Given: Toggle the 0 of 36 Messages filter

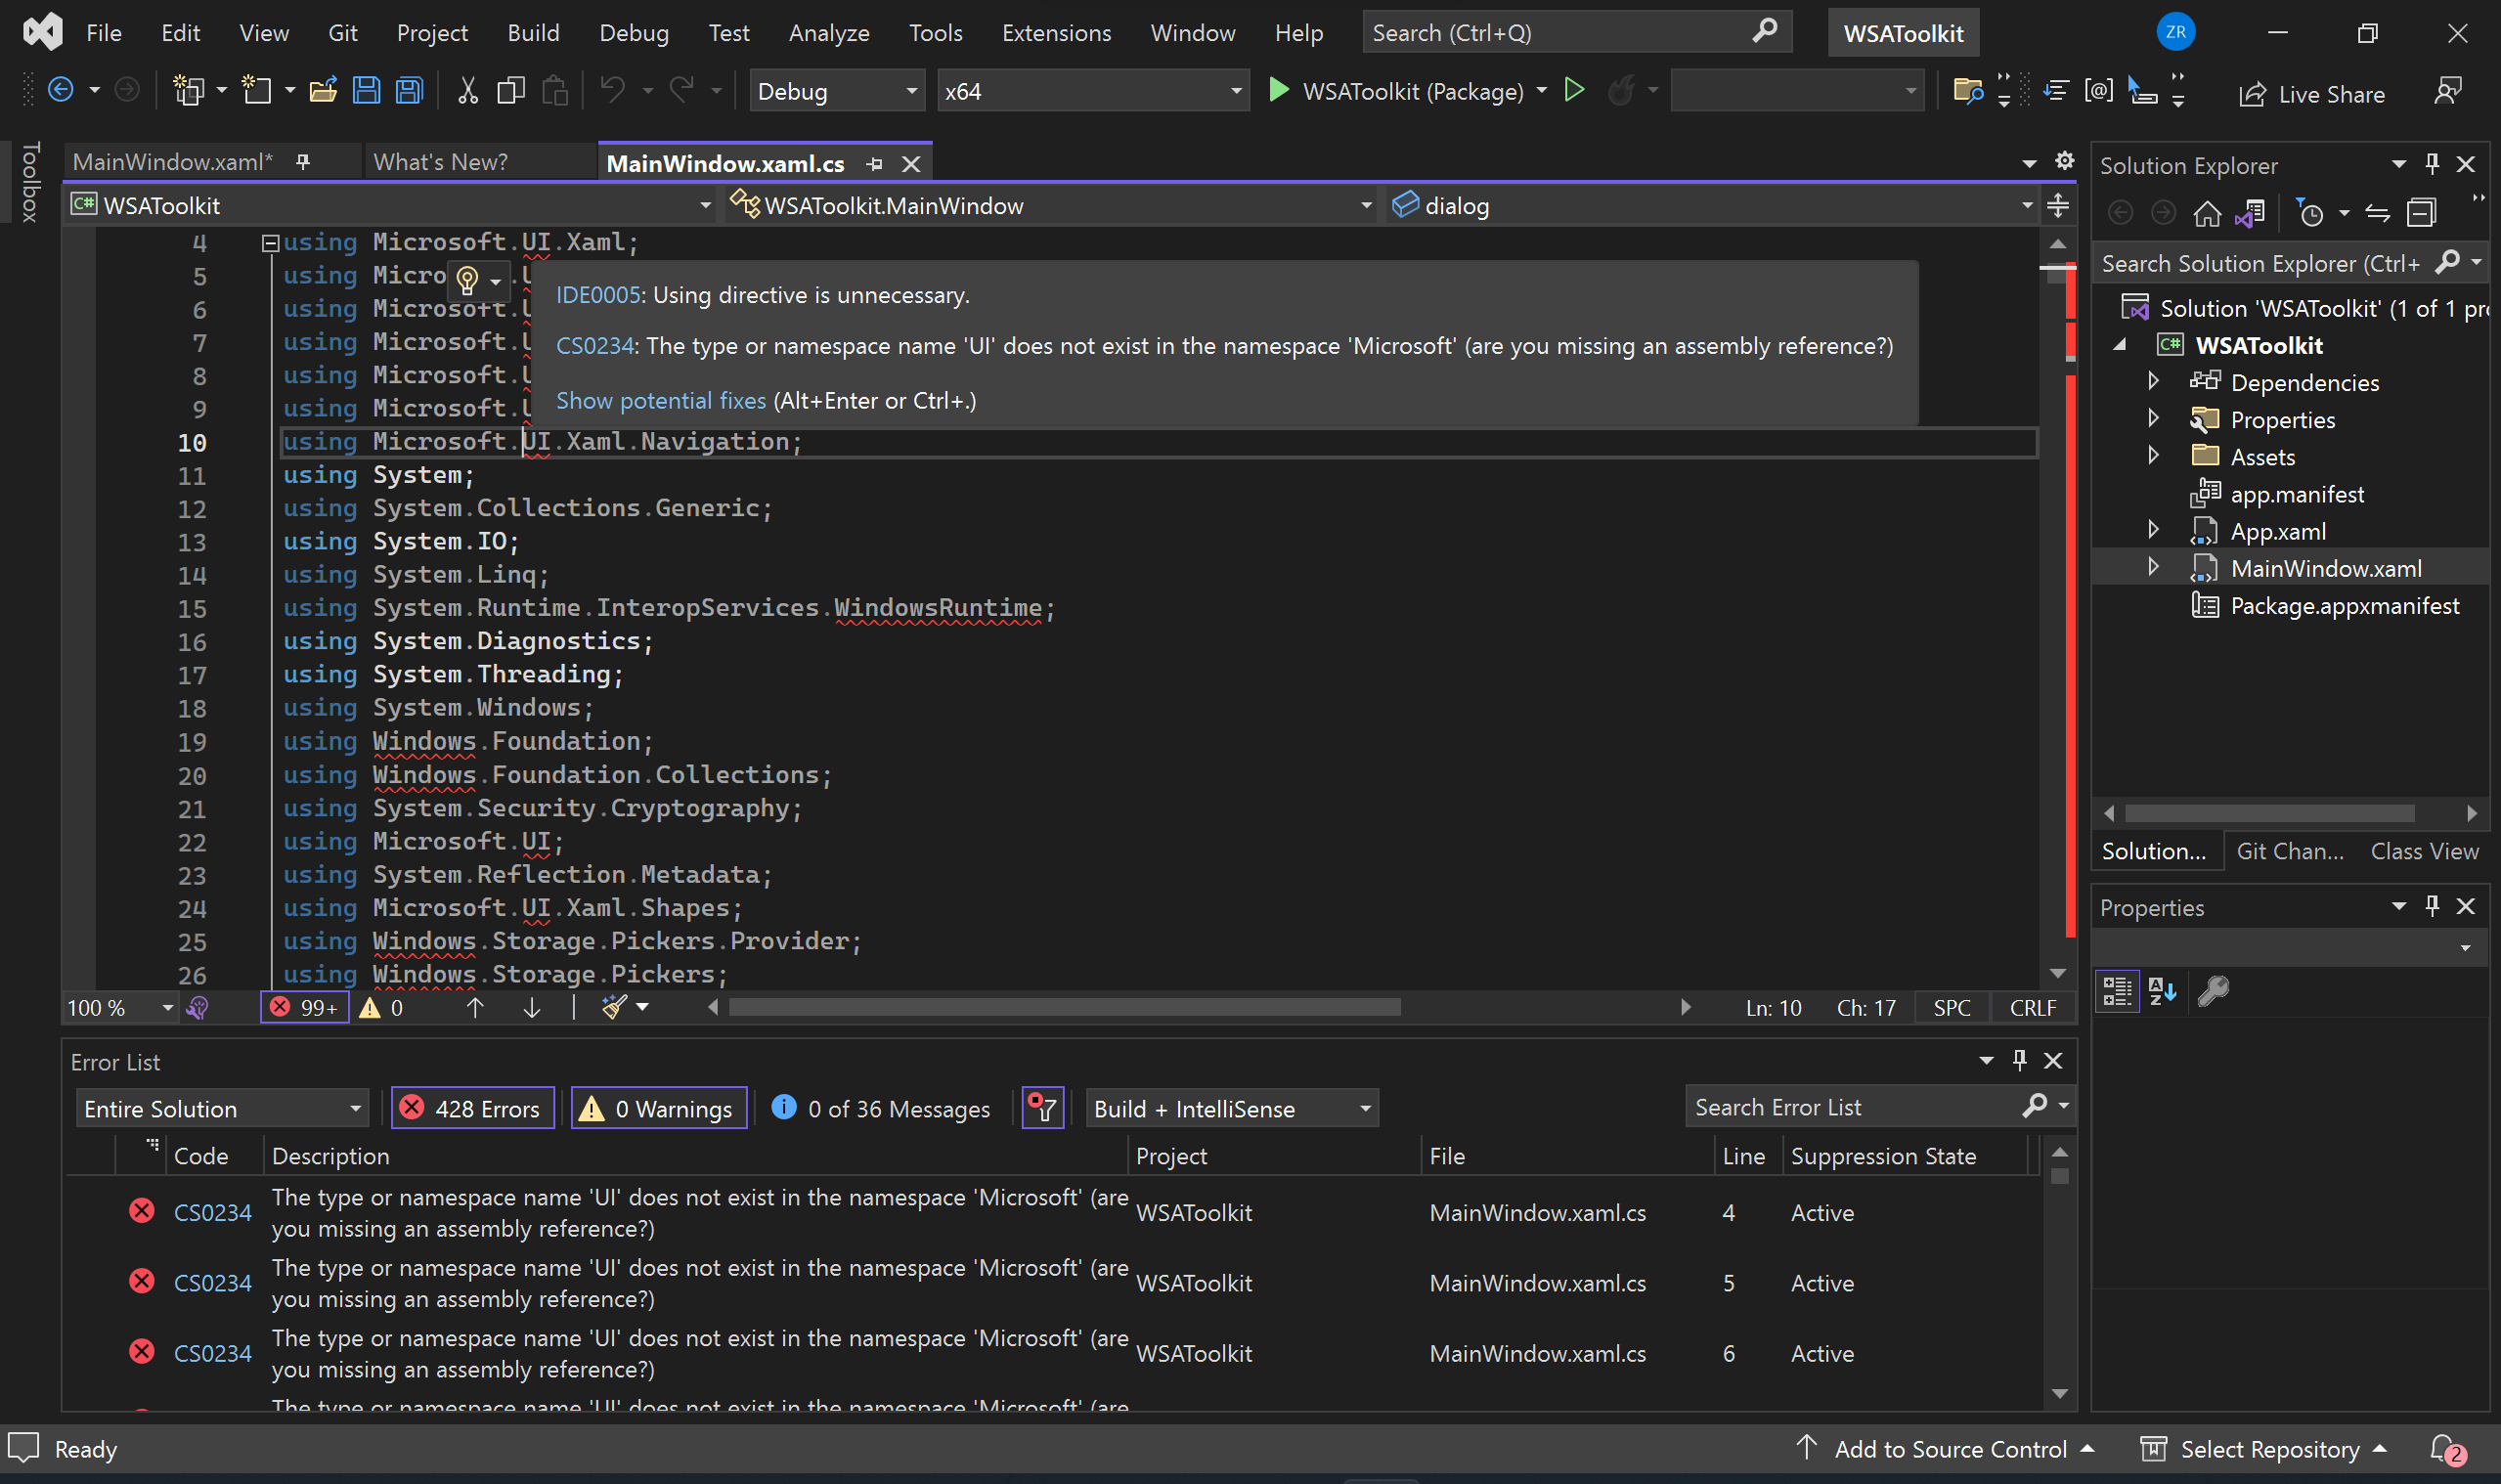Looking at the screenshot, I should click(881, 1108).
